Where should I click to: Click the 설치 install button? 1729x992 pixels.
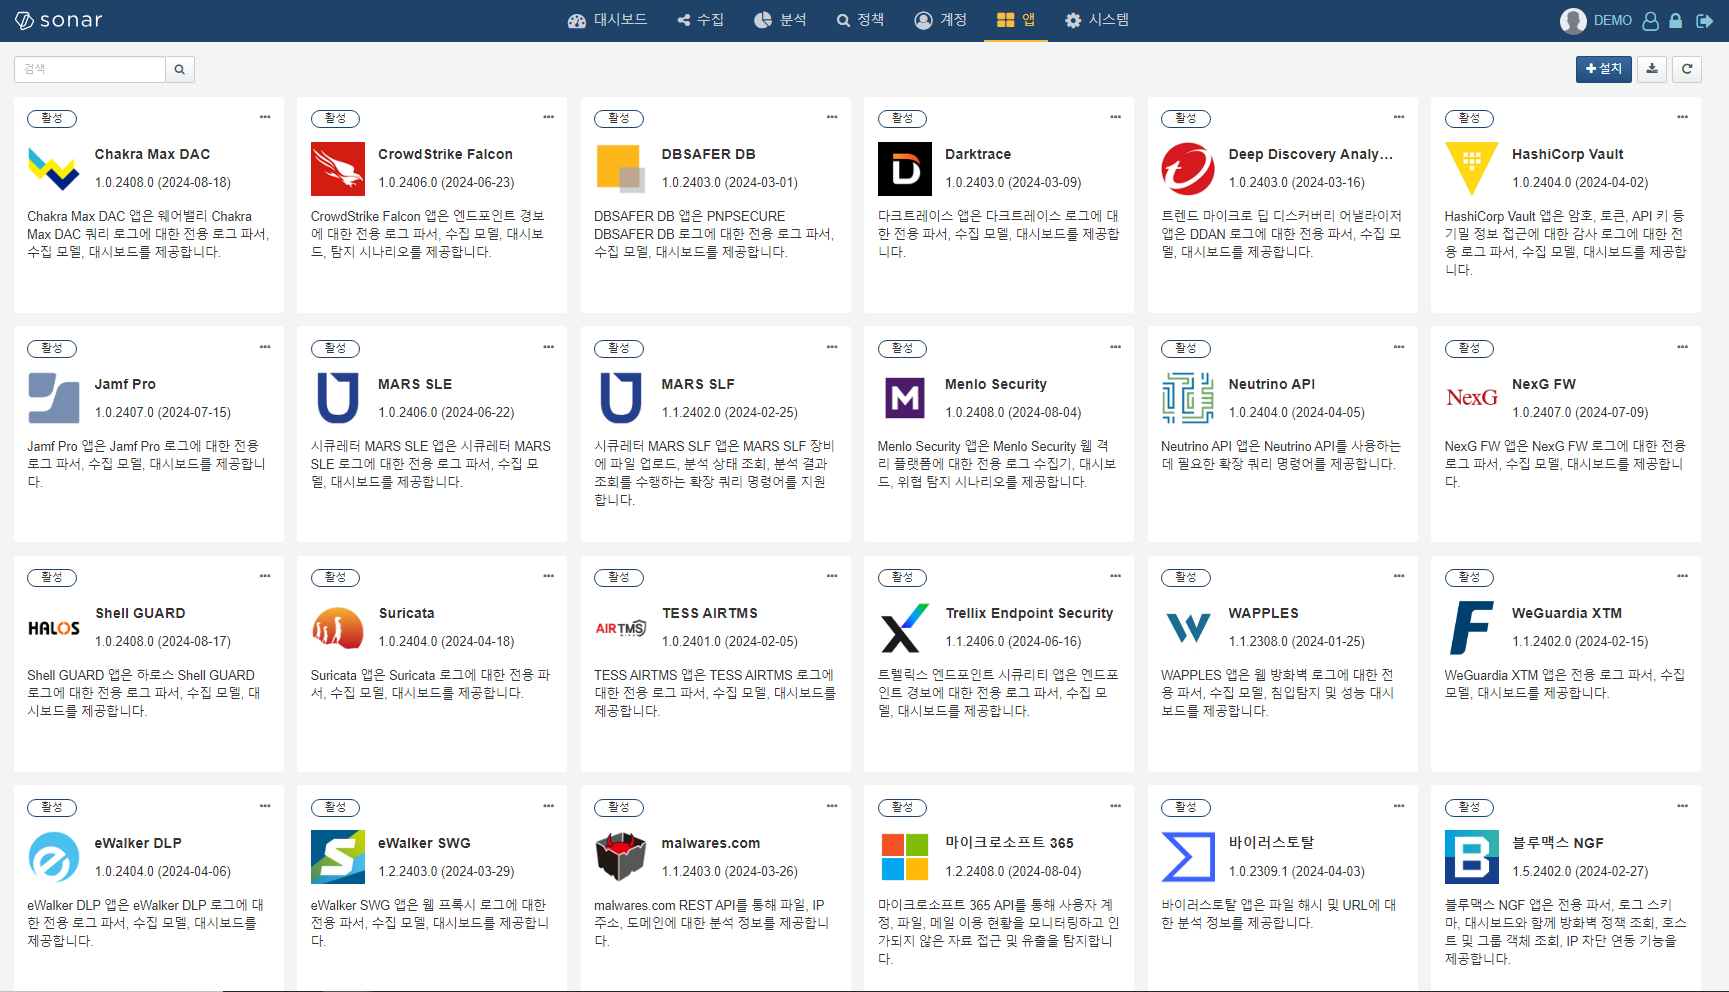[x=1604, y=69]
